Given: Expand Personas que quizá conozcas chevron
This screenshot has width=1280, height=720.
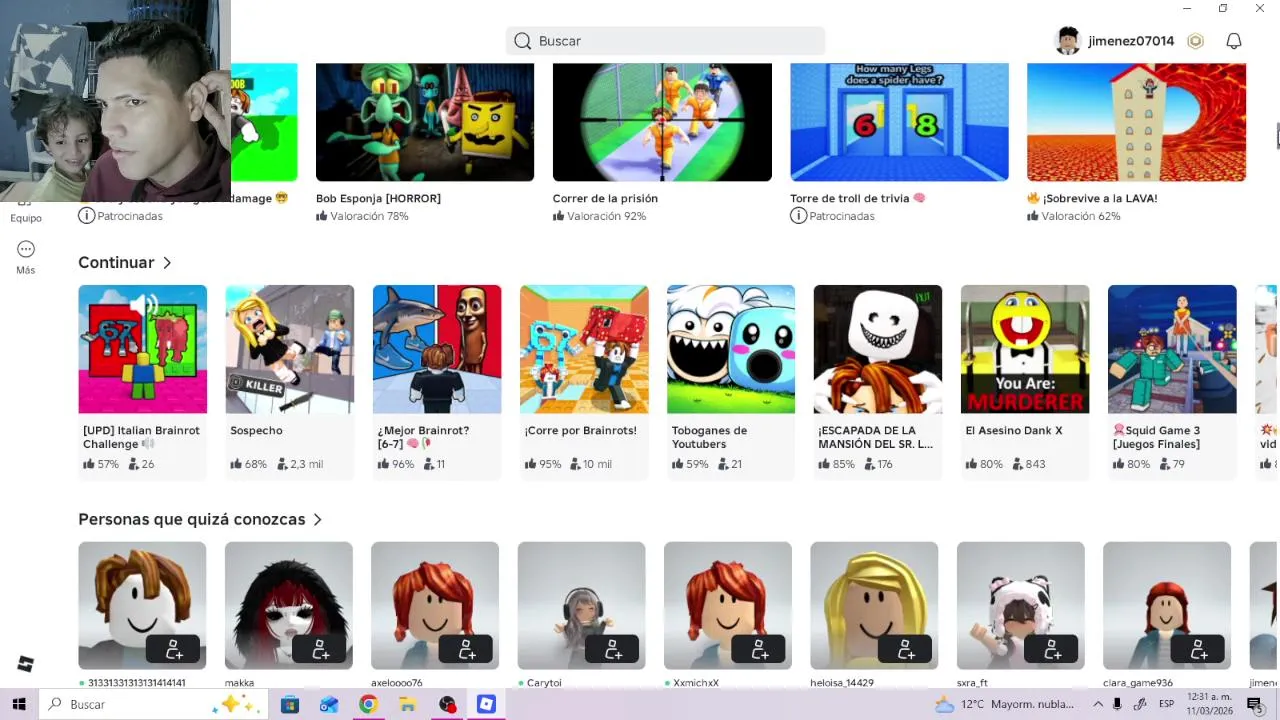Looking at the screenshot, I should pyautogui.click(x=317, y=519).
